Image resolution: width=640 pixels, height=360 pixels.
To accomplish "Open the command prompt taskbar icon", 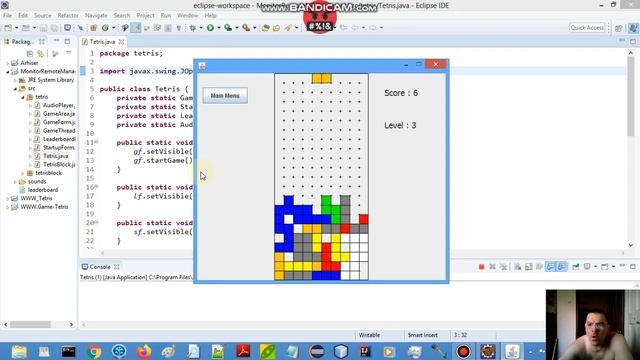I will click(x=69, y=351).
